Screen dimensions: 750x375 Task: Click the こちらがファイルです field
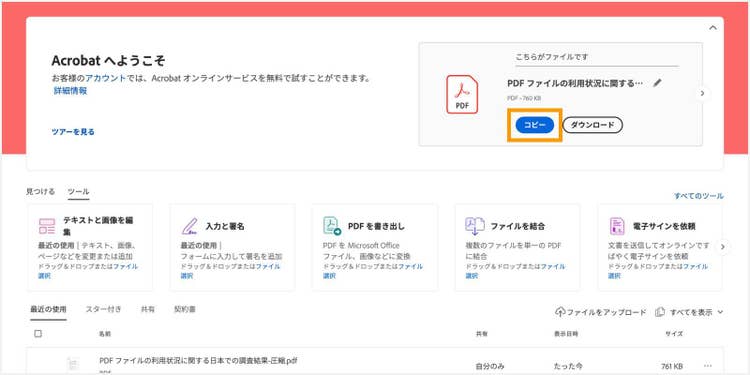[x=596, y=57]
